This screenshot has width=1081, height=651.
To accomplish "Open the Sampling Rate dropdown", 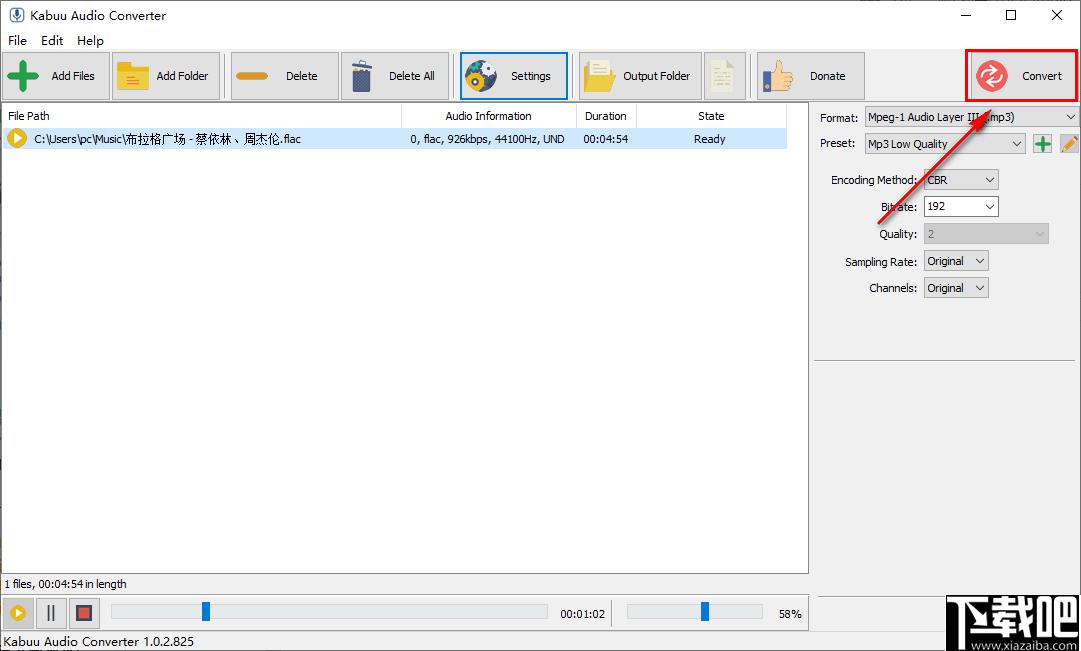I will tap(956, 261).
